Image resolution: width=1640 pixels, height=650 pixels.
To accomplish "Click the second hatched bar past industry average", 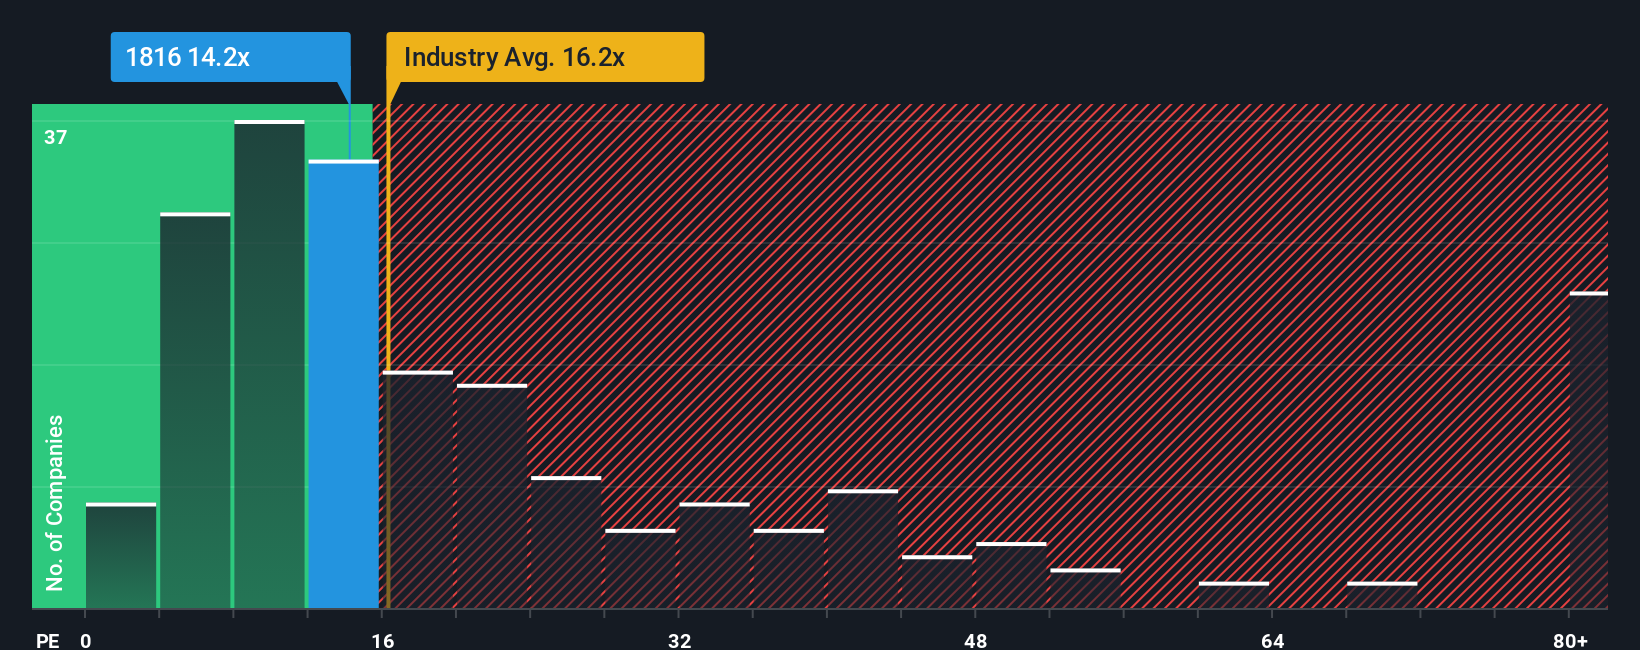I will [x=492, y=496].
